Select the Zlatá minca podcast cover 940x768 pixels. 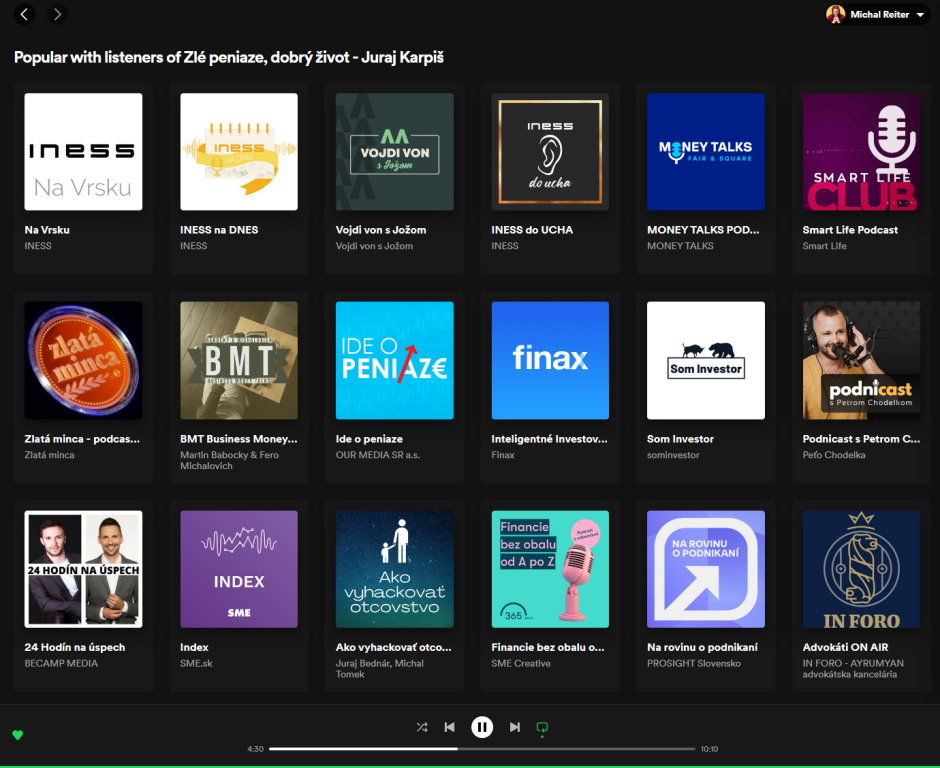click(83, 360)
